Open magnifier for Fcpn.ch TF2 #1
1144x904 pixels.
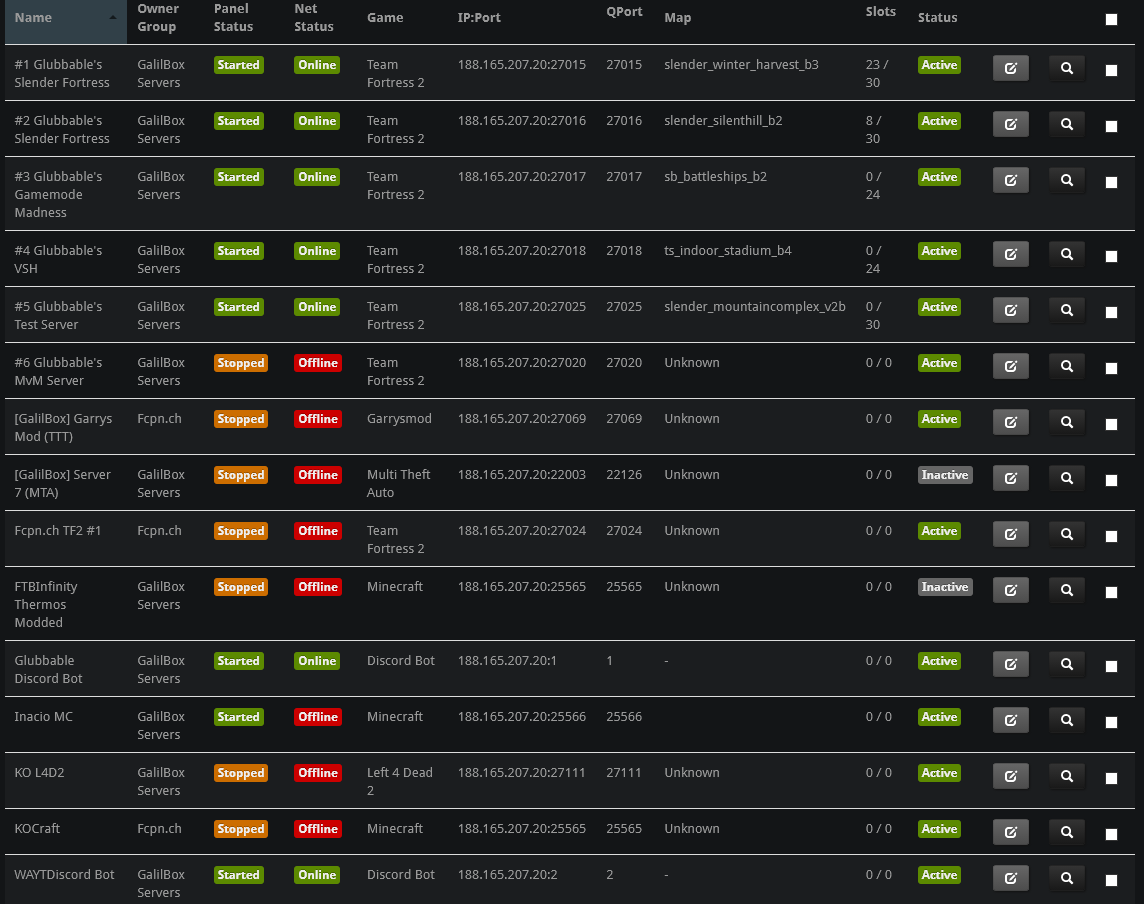pyautogui.click(x=1067, y=534)
